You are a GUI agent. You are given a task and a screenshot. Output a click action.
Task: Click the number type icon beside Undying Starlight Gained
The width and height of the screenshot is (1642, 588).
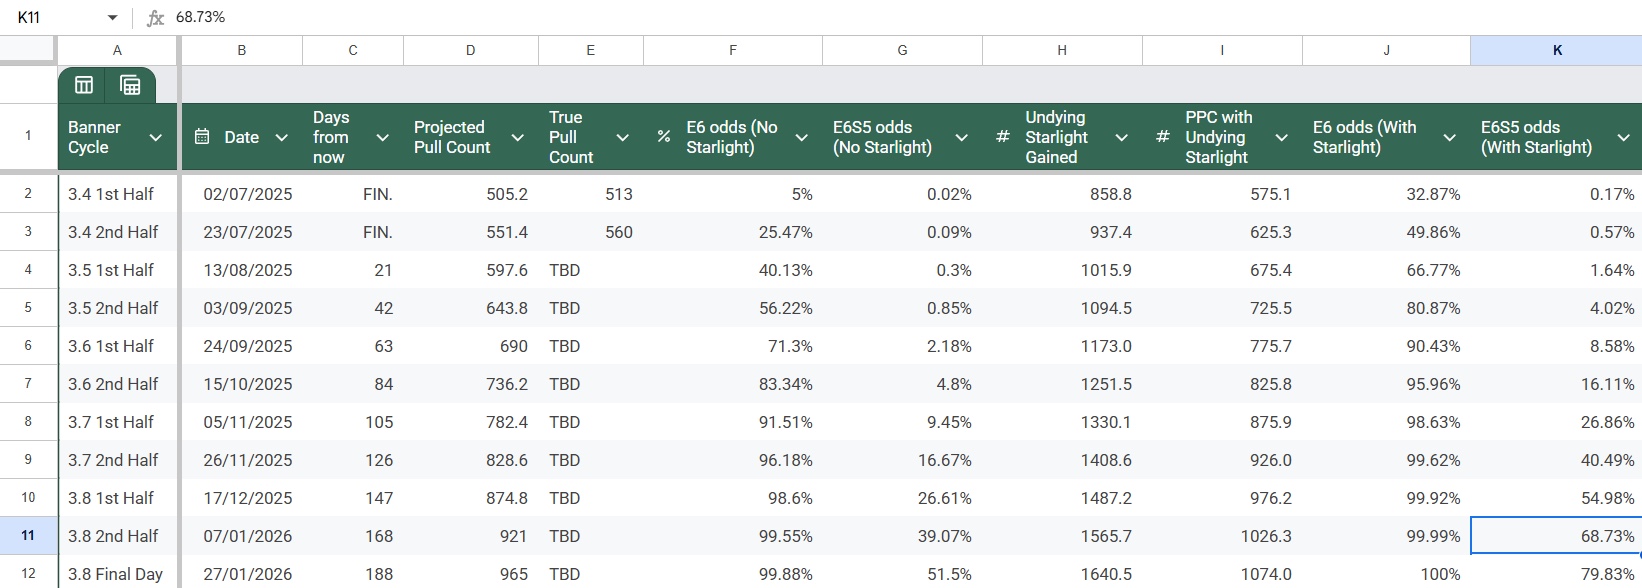point(1003,137)
